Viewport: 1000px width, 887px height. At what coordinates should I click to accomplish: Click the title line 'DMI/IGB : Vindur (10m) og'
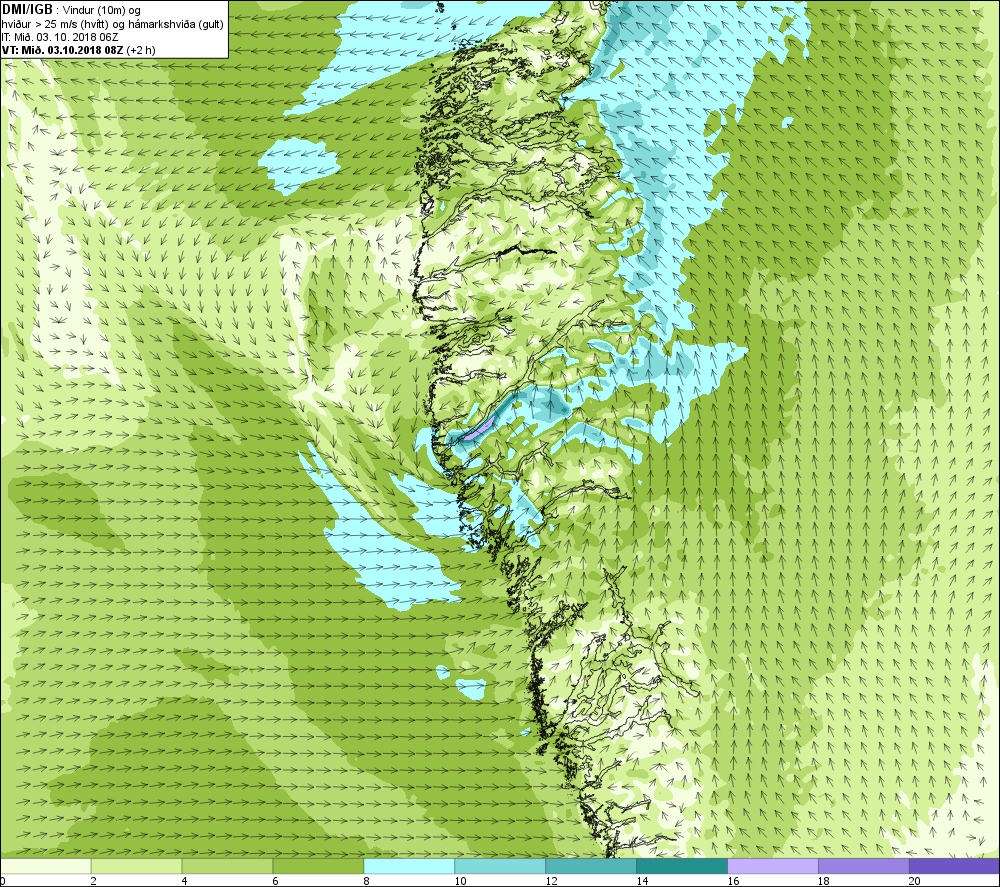tap(72, 10)
